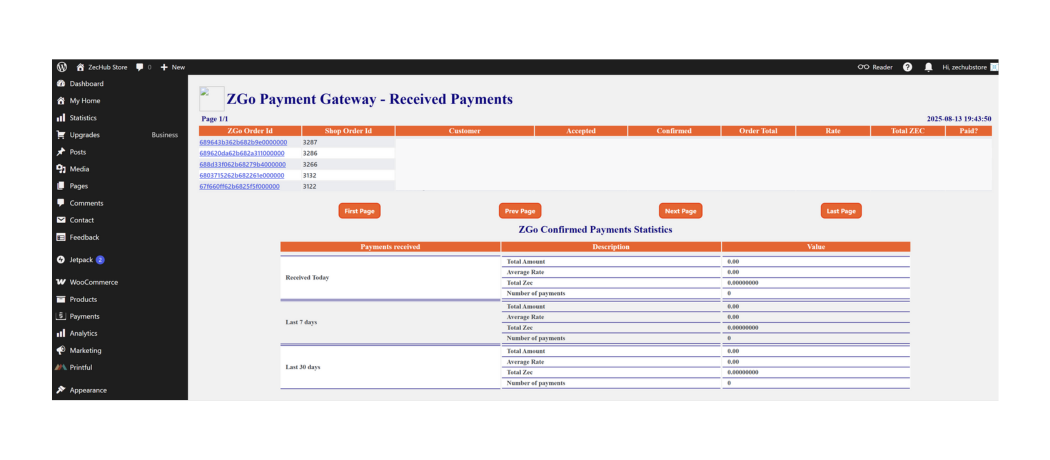The image size is (1050, 460).
Task: Click the Contact envelope icon
Action: 61,220
